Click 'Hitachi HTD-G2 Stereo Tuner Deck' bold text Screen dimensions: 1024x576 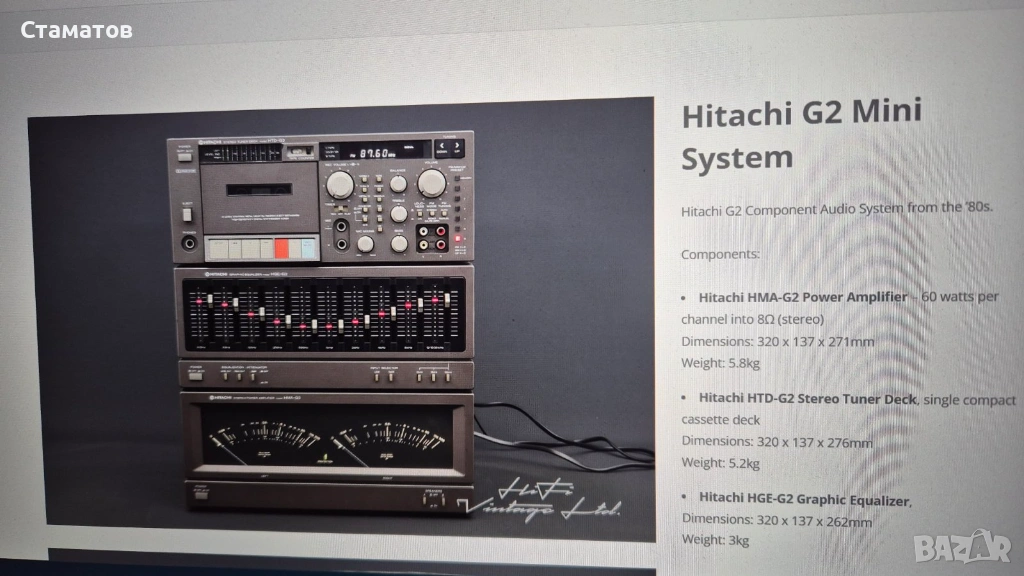[x=808, y=398]
